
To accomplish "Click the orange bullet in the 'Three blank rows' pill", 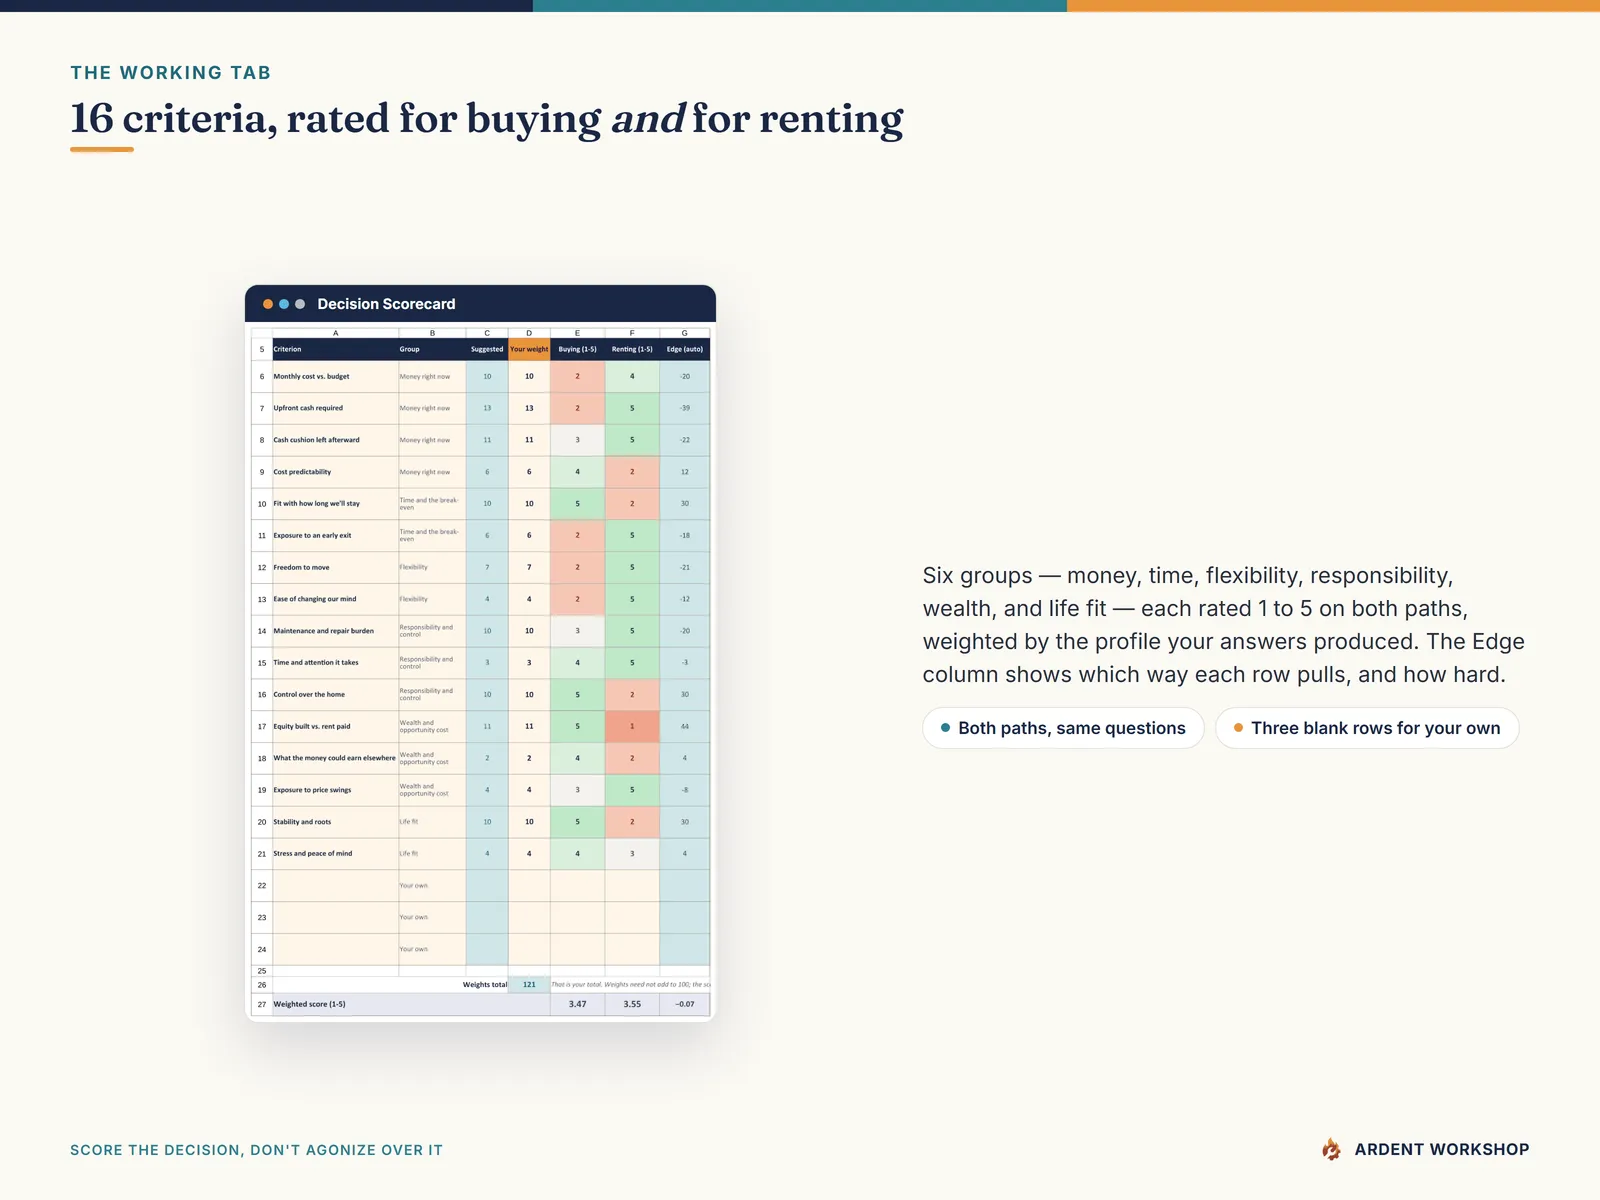I will coord(1238,728).
